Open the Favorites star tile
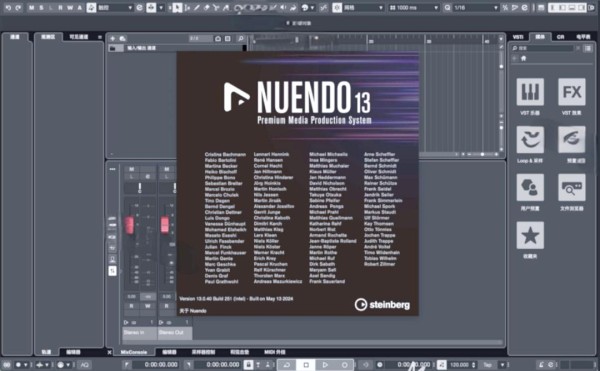600x371 pixels. pyautogui.click(x=530, y=235)
